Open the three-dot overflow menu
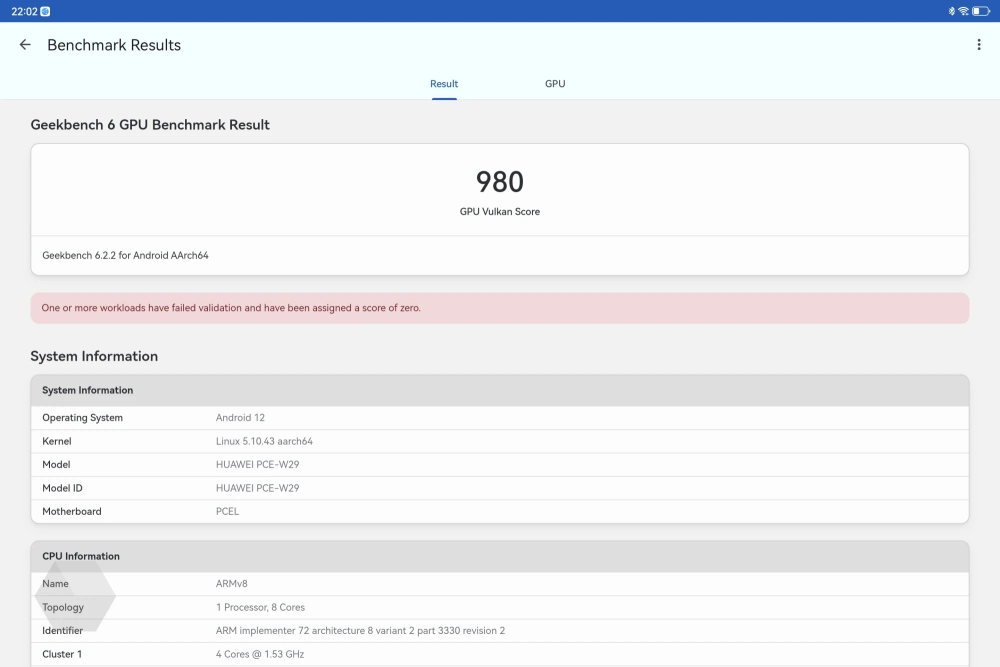This screenshot has width=1000, height=667. (978, 45)
